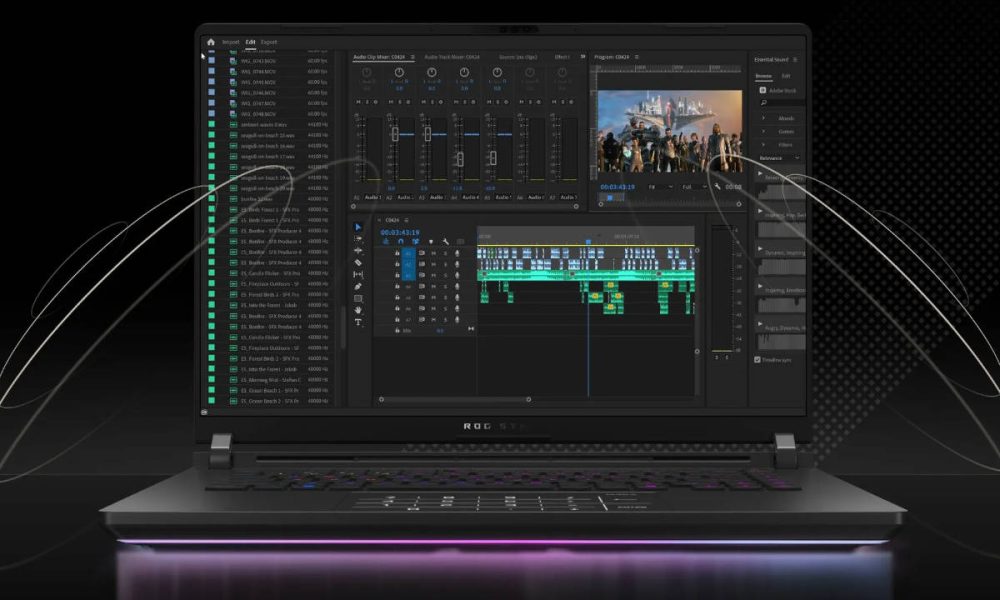1000x600 pixels.
Task: Click the Program monitor settings wrench icon
Action: pyautogui.click(x=716, y=186)
